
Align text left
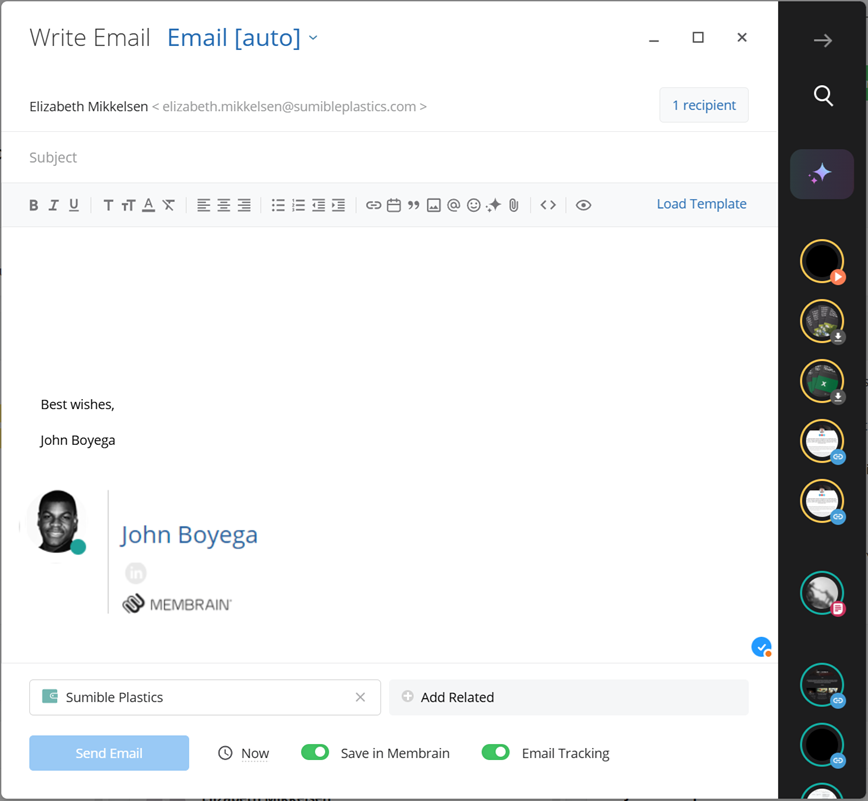(x=204, y=205)
